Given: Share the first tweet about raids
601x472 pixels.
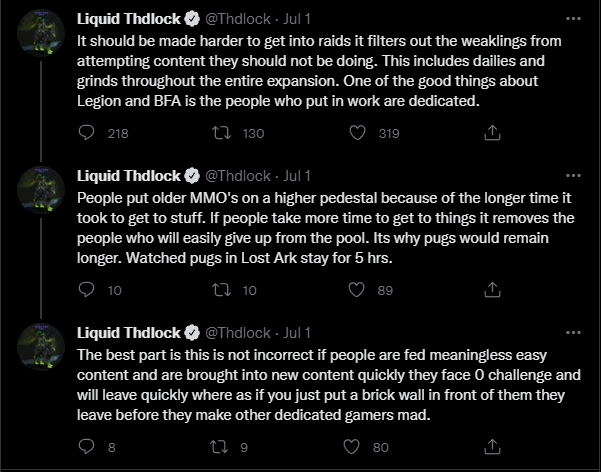Looking at the screenshot, I should pyautogui.click(x=491, y=133).
